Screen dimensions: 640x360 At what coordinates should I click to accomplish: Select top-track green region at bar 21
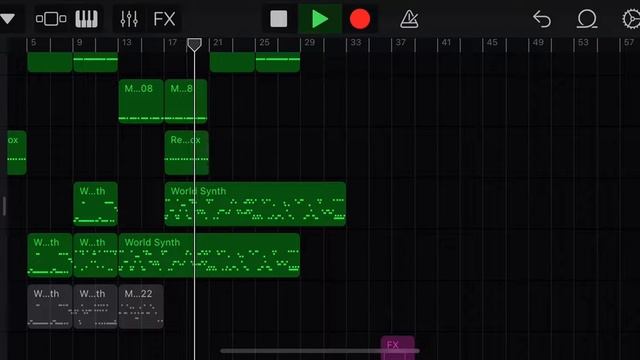[232, 62]
